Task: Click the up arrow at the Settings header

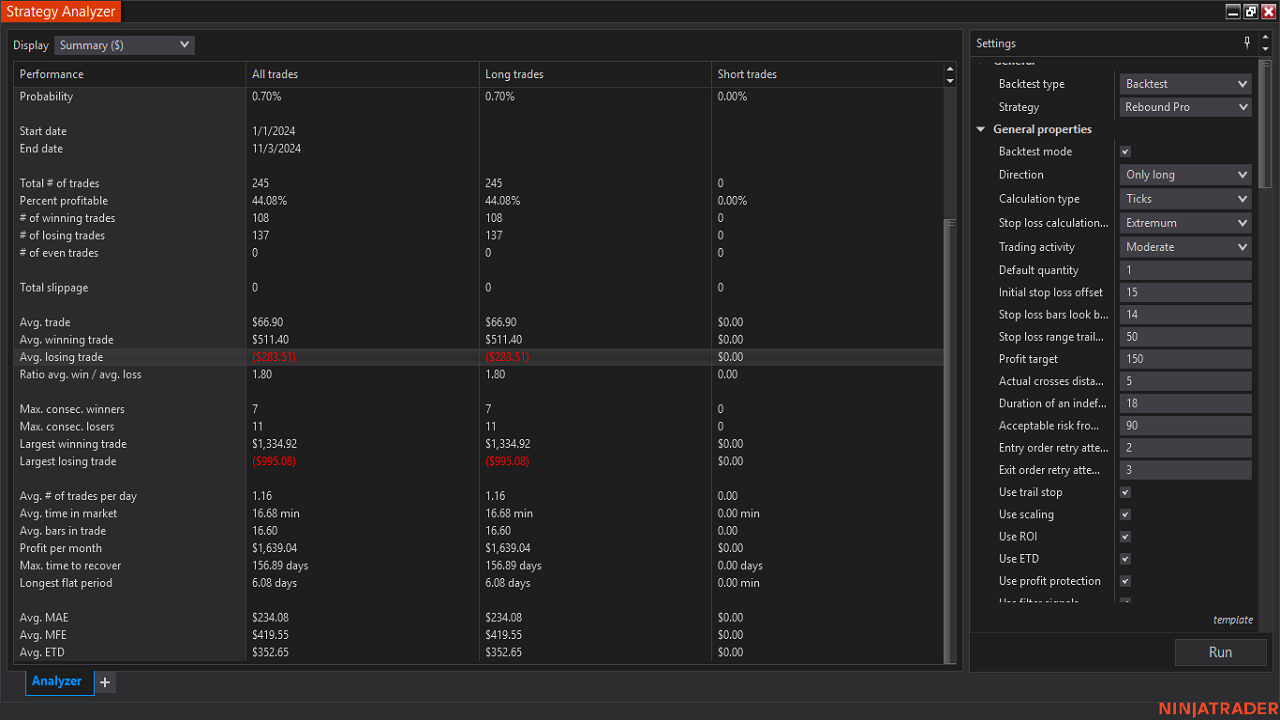Action: [x=1265, y=37]
